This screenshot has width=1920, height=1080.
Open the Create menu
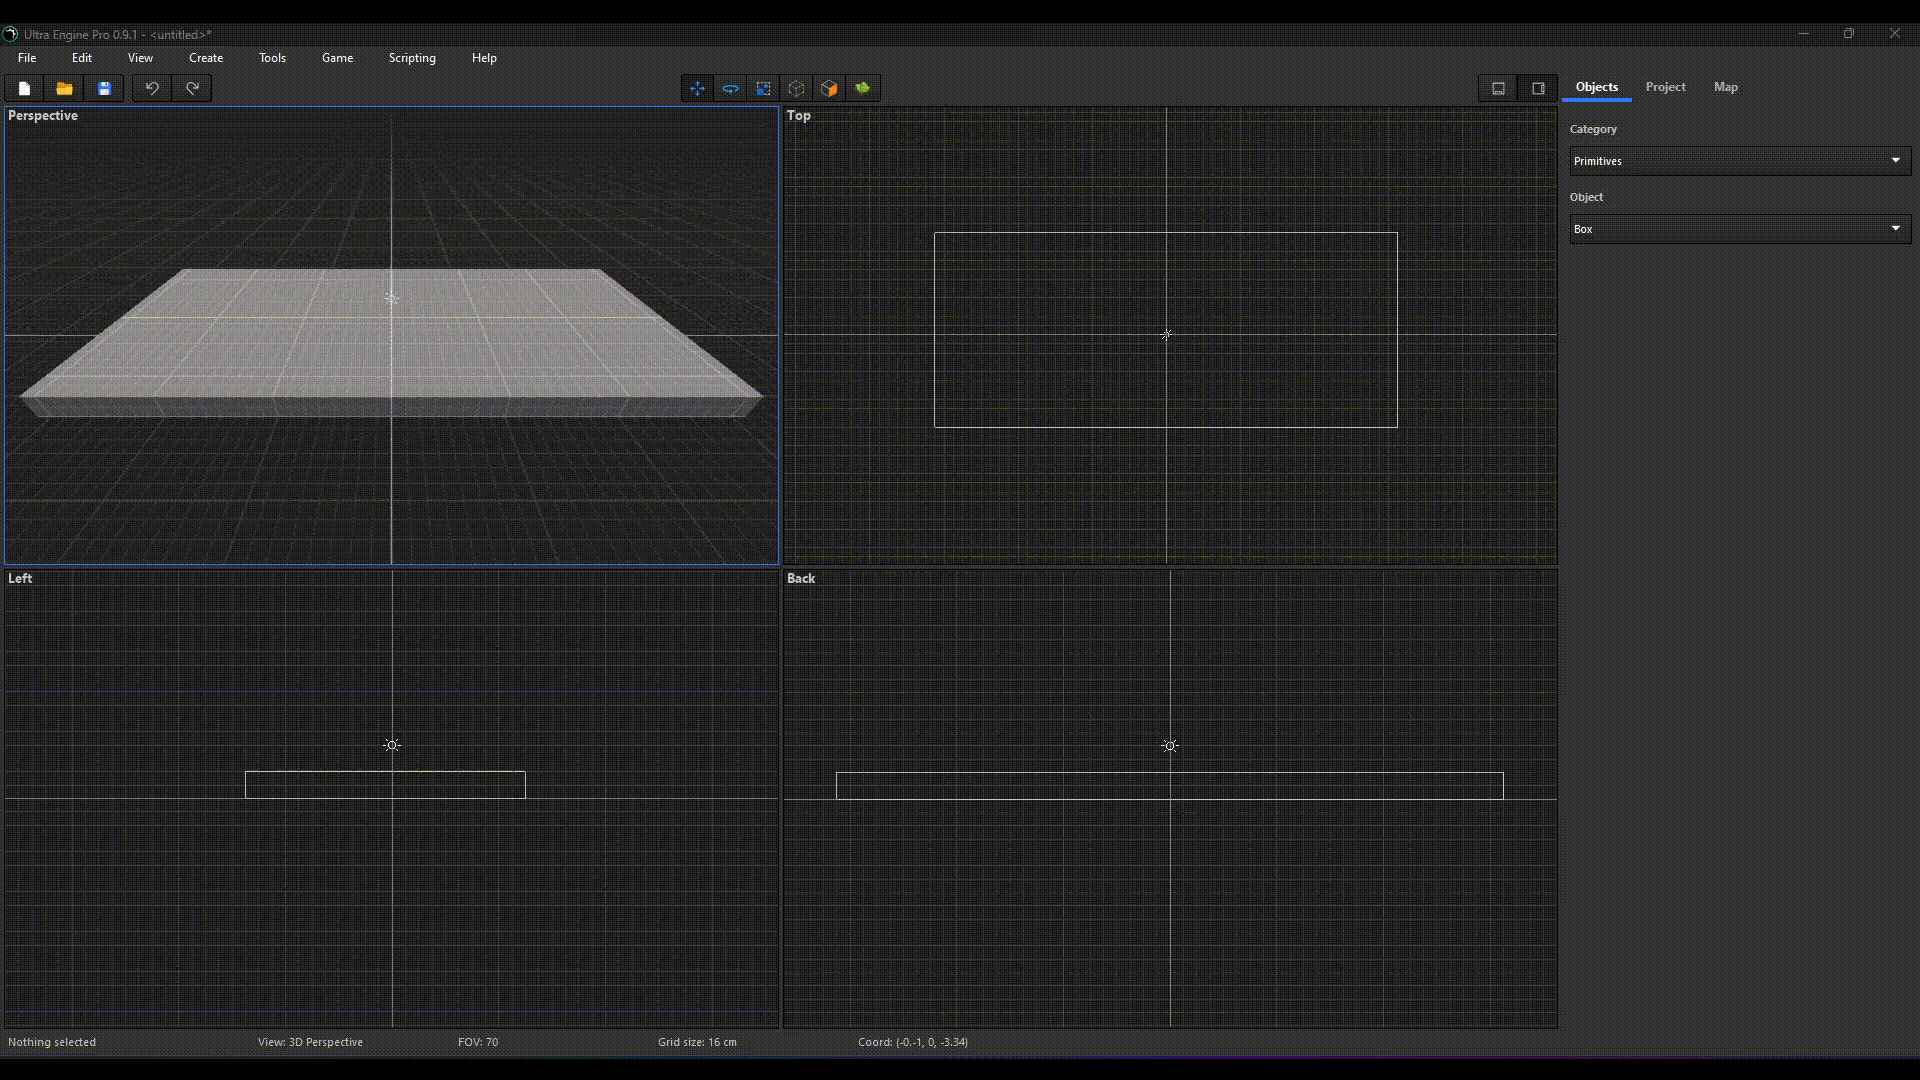coord(206,58)
